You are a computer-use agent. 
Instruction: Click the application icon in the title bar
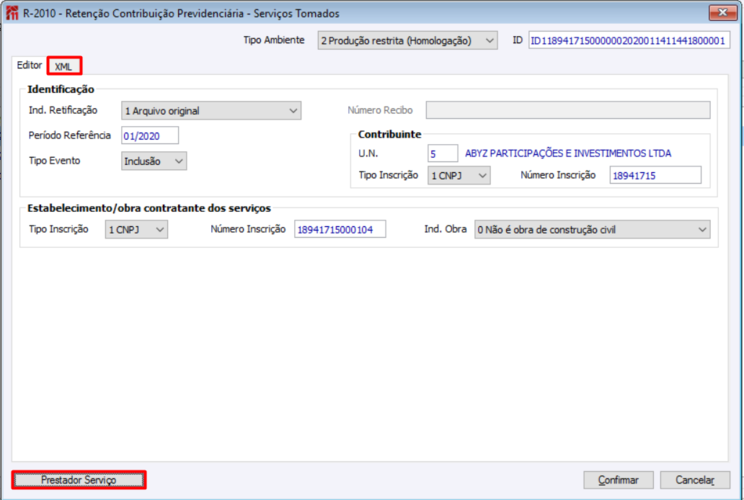coord(11,13)
